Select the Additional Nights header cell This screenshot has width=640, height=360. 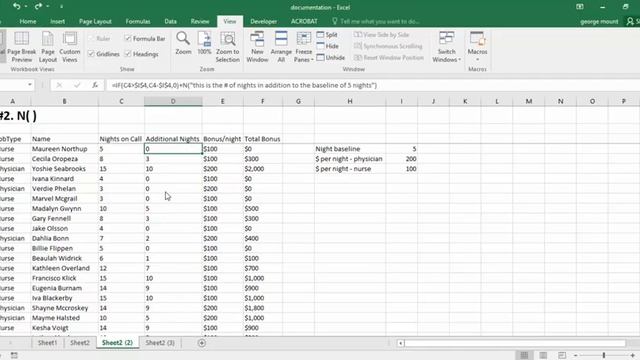[173, 139]
